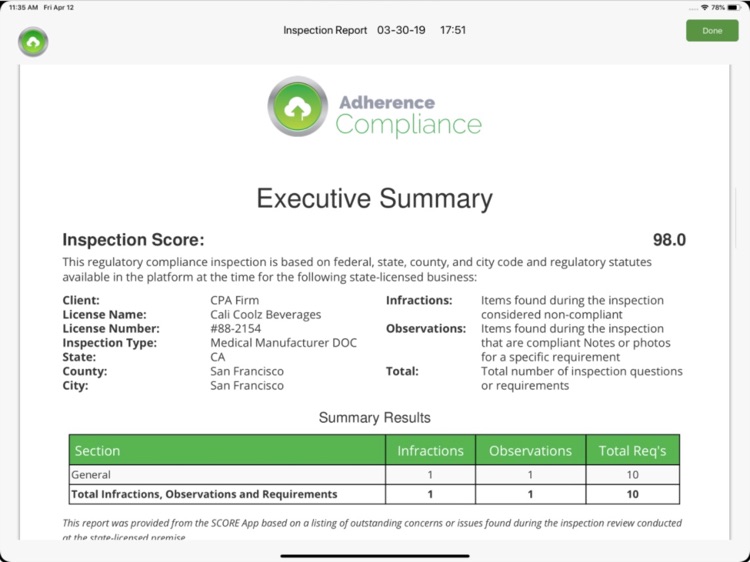The height and width of the screenshot is (562, 750).
Task: Click the Observations: definition label
Action: pyautogui.click(x=426, y=329)
